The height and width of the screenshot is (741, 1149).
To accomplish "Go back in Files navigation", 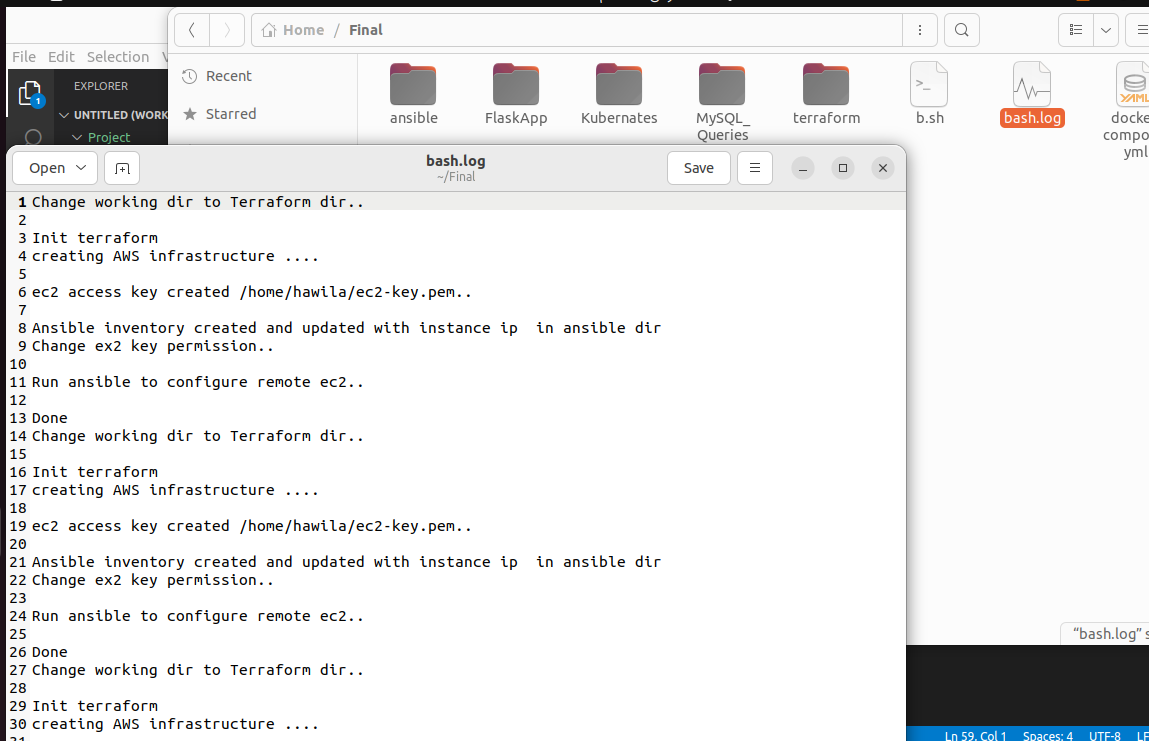I will tap(192, 30).
